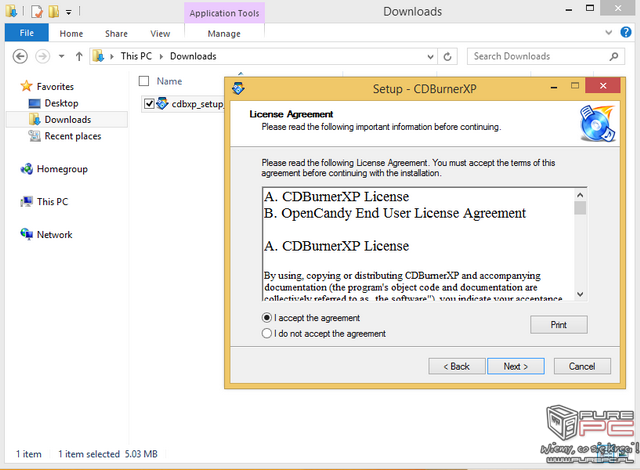The image size is (640, 470).
Task: Switch to the Share ribbon tab
Action: (x=116, y=33)
